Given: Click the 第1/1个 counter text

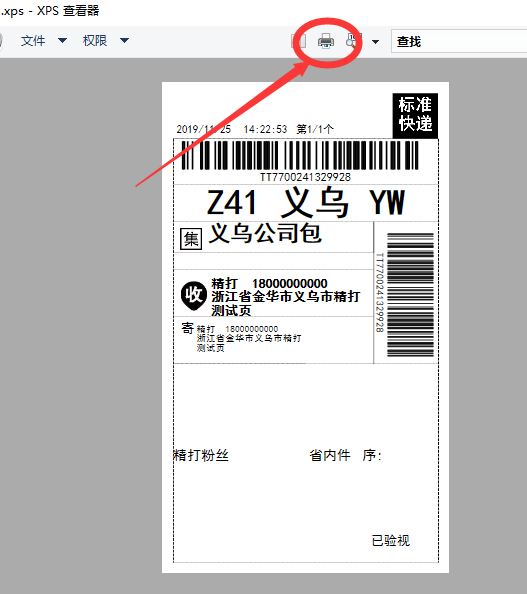Looking at the screenshot, I should (315, 130).
